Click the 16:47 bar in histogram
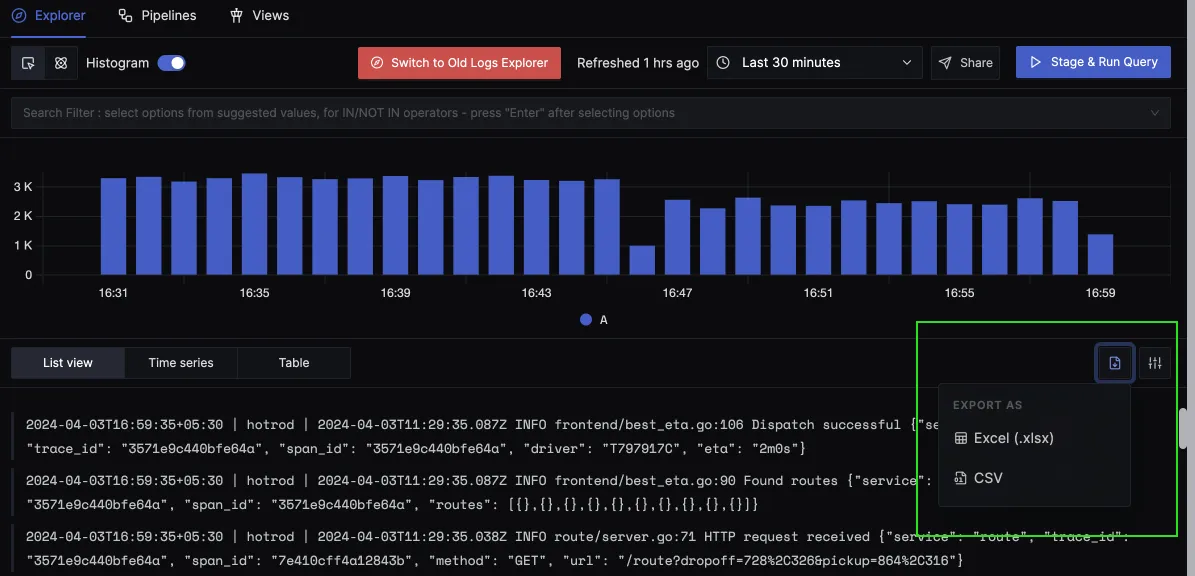The image size is (1195, 576). tap(678, 237)
